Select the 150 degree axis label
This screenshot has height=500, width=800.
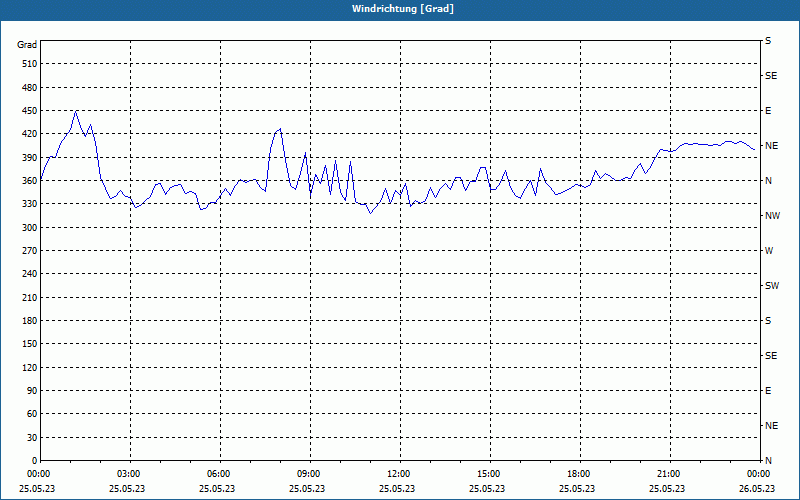pos(30,344)
